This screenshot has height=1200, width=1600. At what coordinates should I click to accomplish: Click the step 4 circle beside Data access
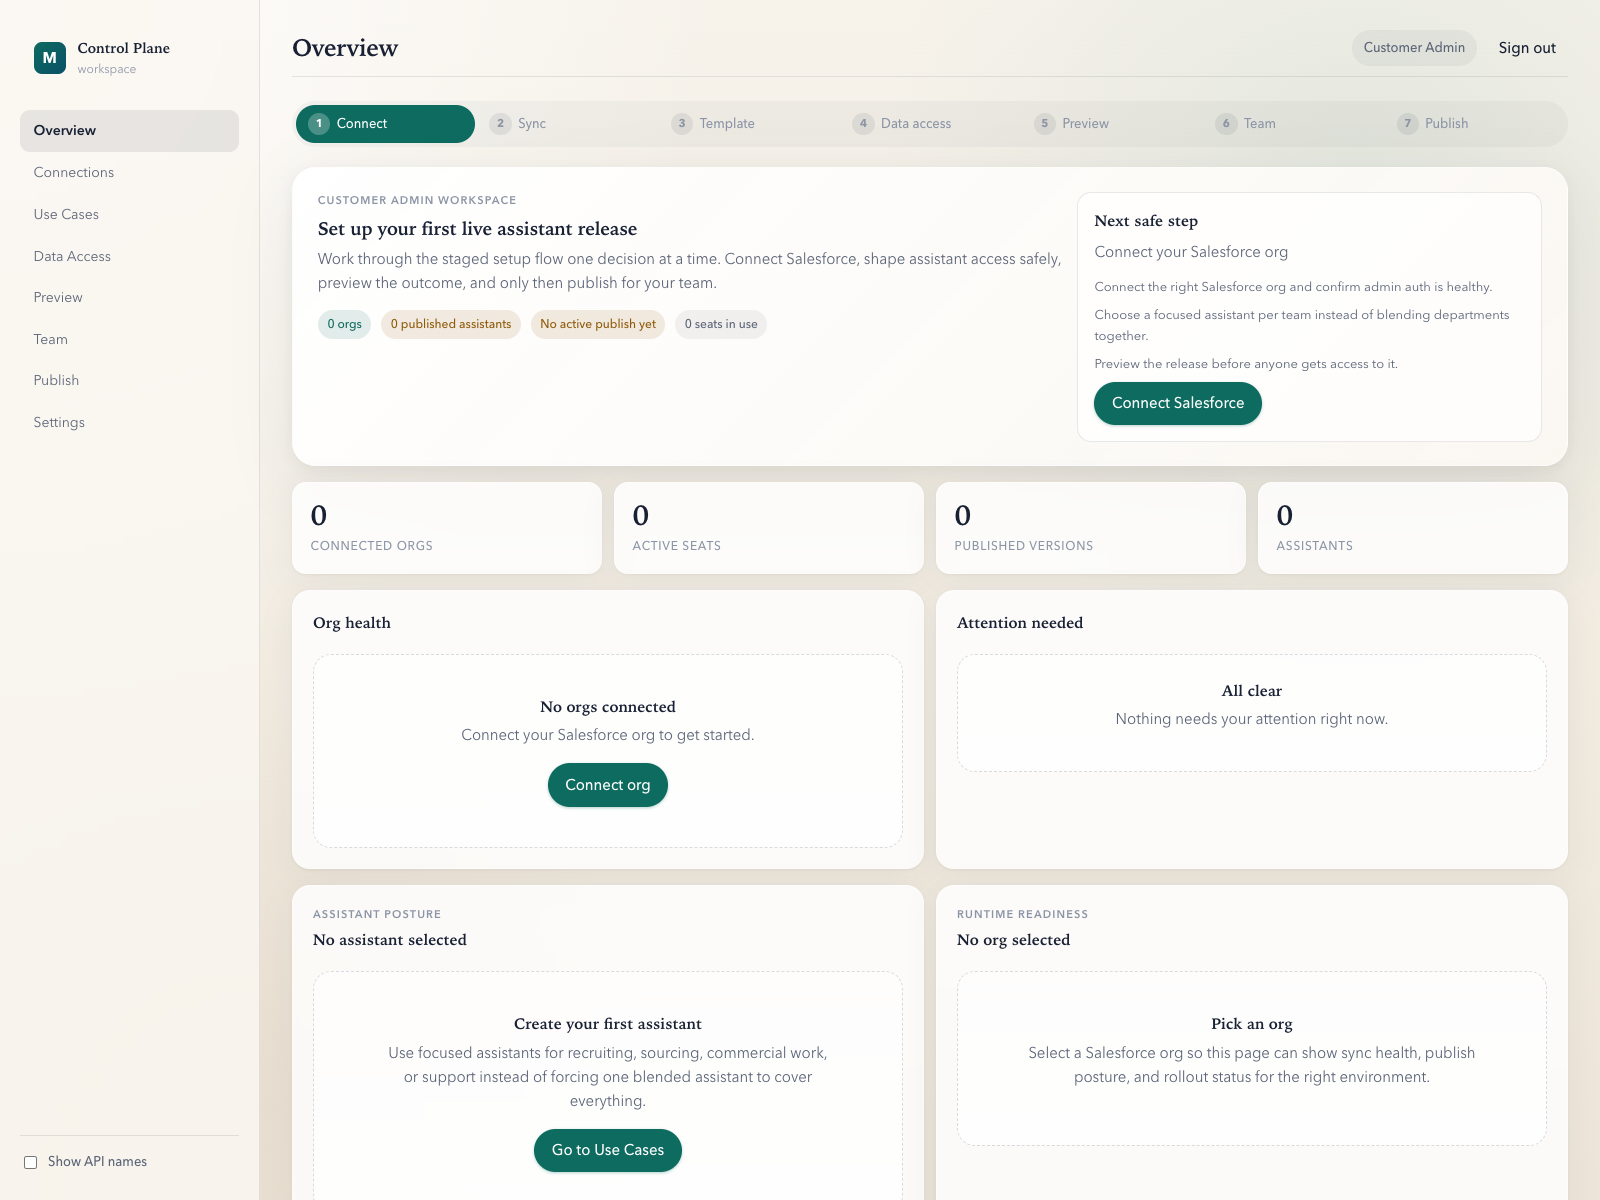pos(863,123)
